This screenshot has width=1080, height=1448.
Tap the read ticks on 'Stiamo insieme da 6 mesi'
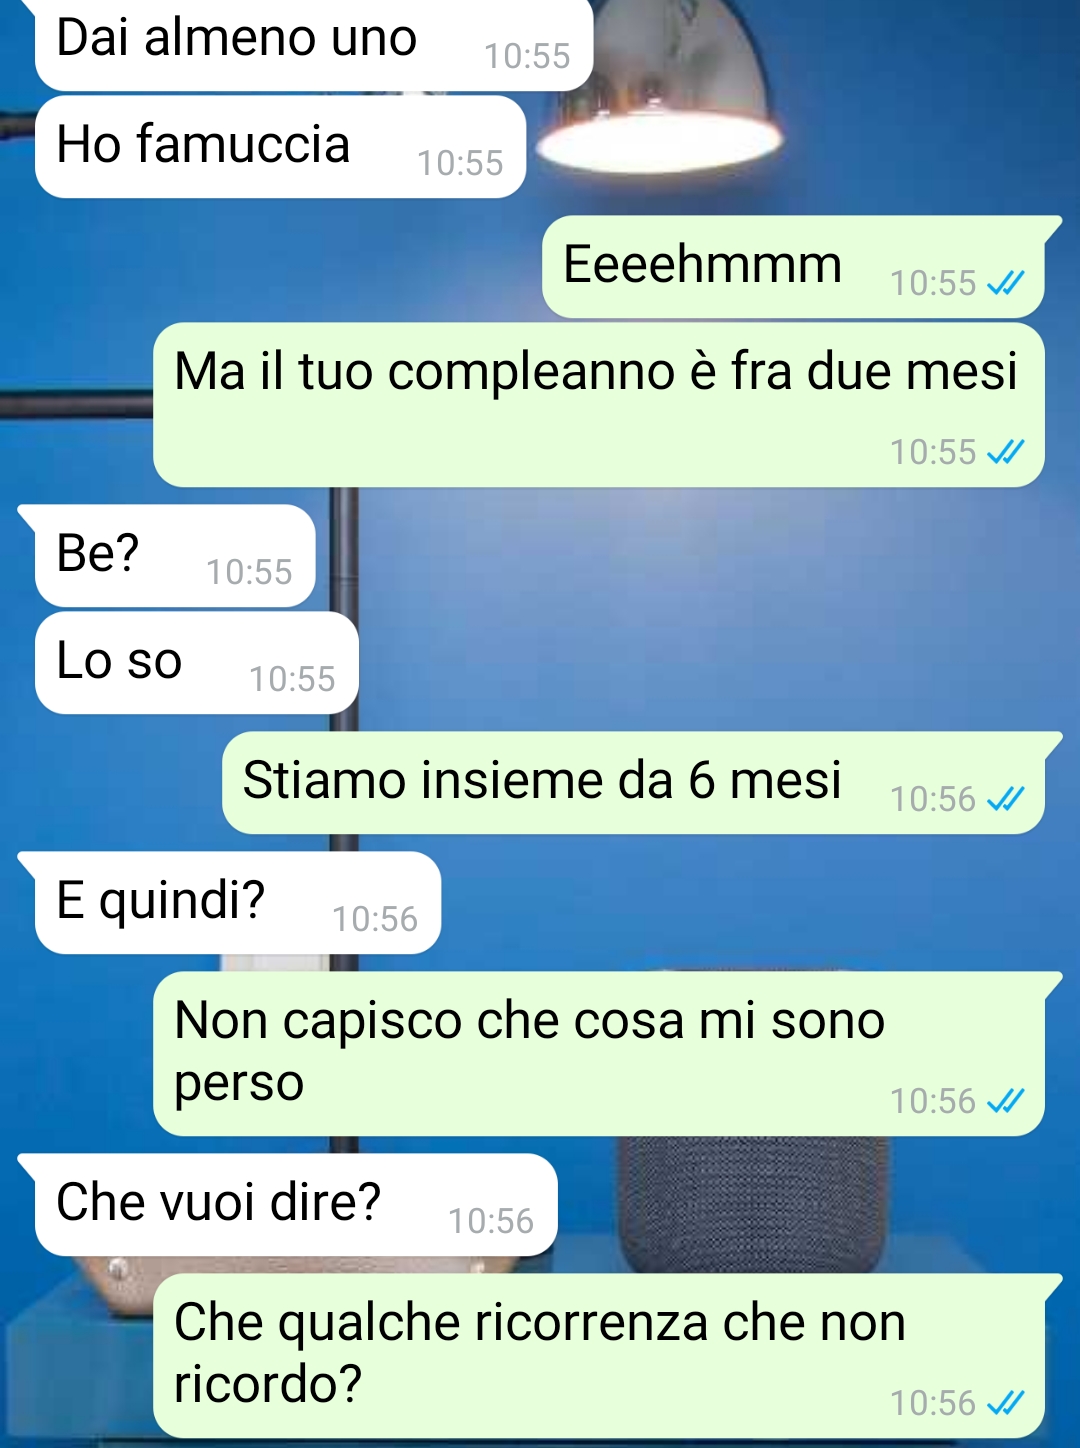(x=1005, y=799)
